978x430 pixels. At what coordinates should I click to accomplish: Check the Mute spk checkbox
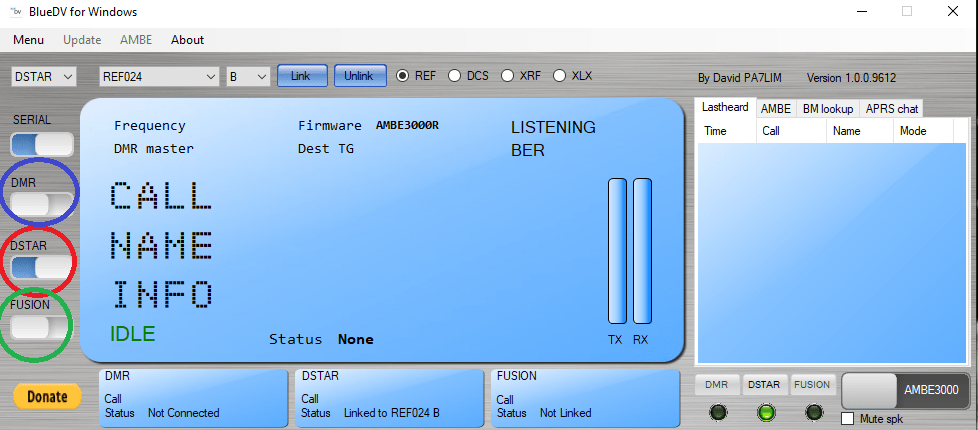848,418
